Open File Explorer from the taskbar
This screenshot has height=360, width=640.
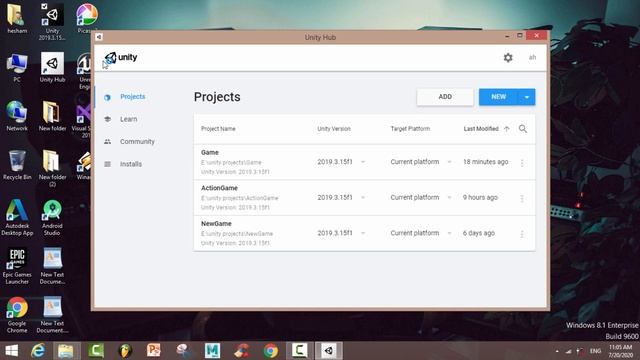[65, 351]
